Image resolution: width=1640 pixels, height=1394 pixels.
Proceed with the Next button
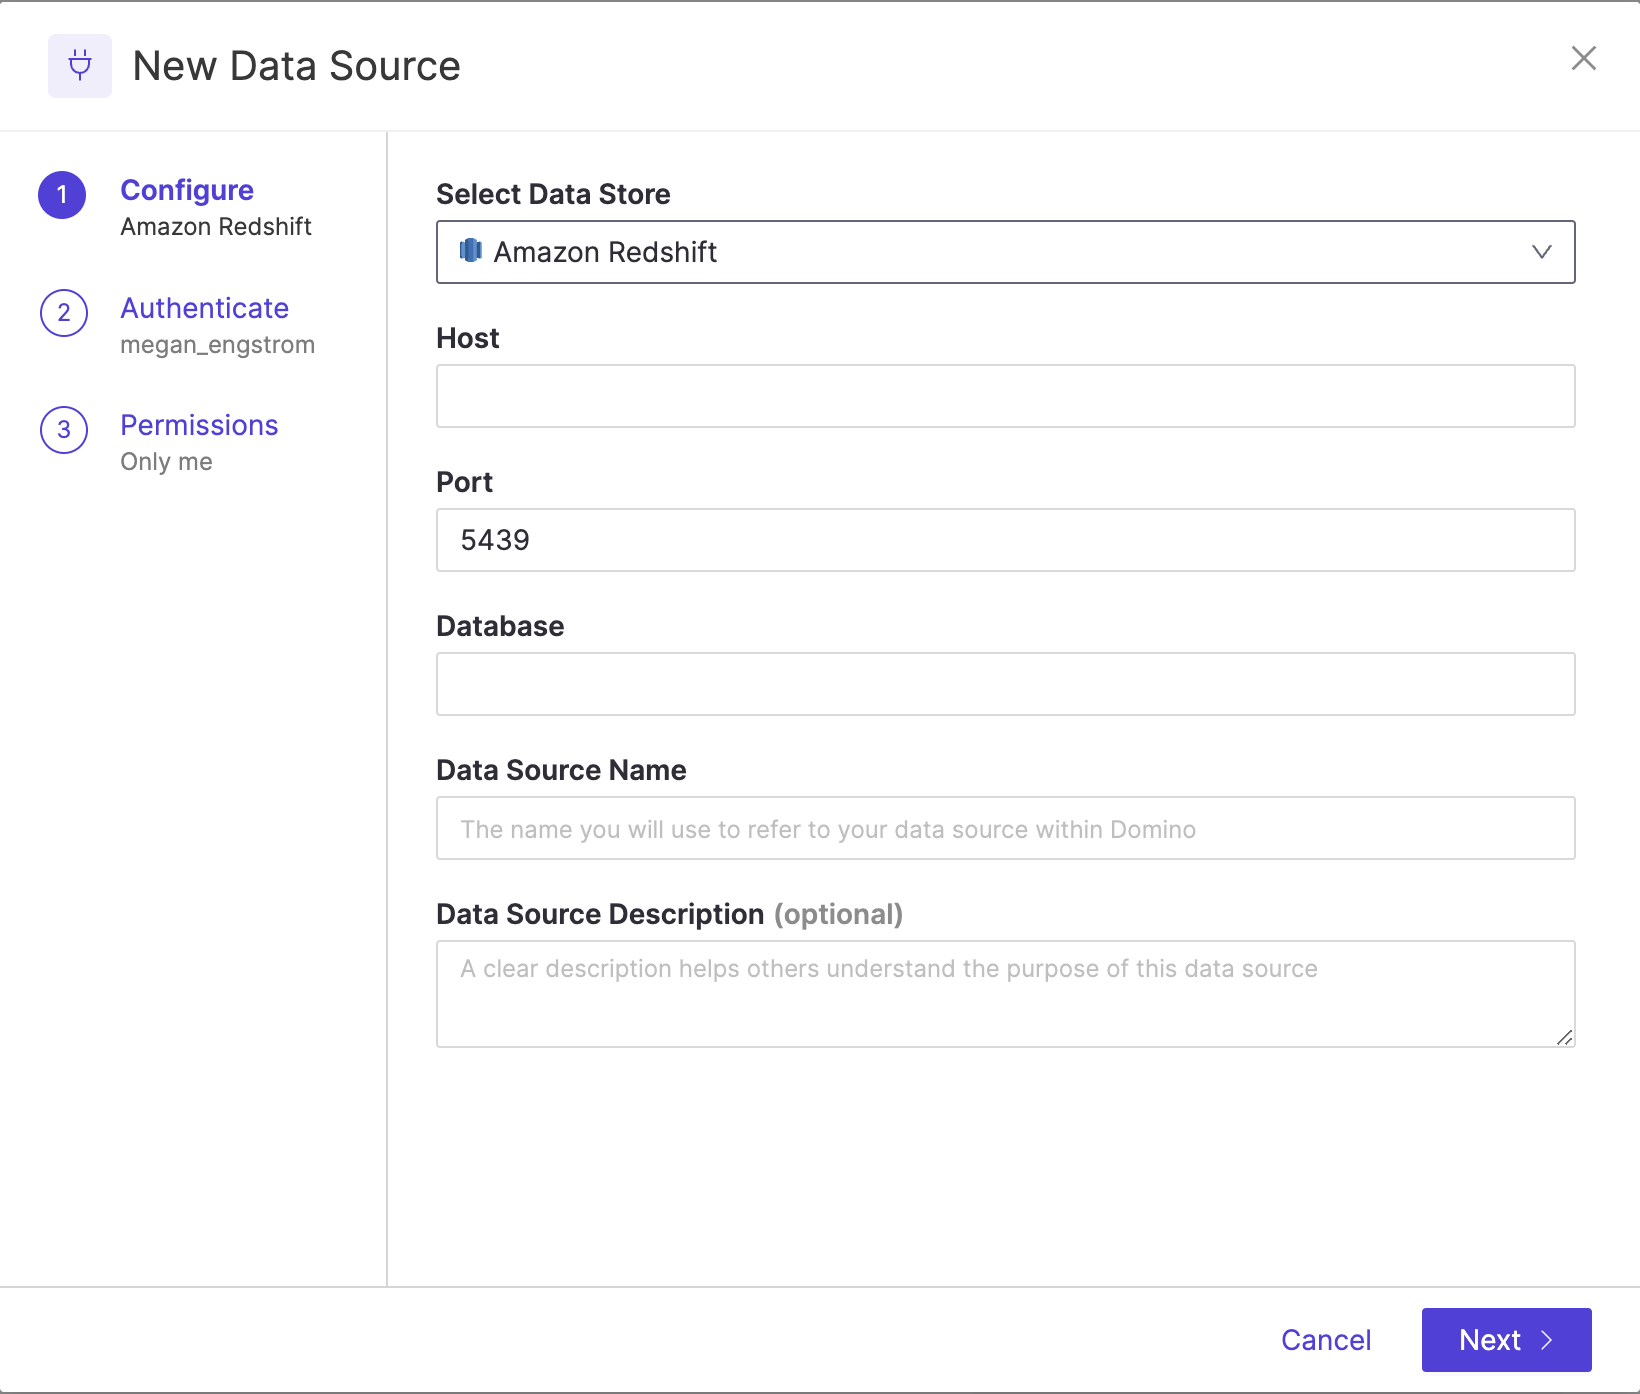(1506, 1340)
